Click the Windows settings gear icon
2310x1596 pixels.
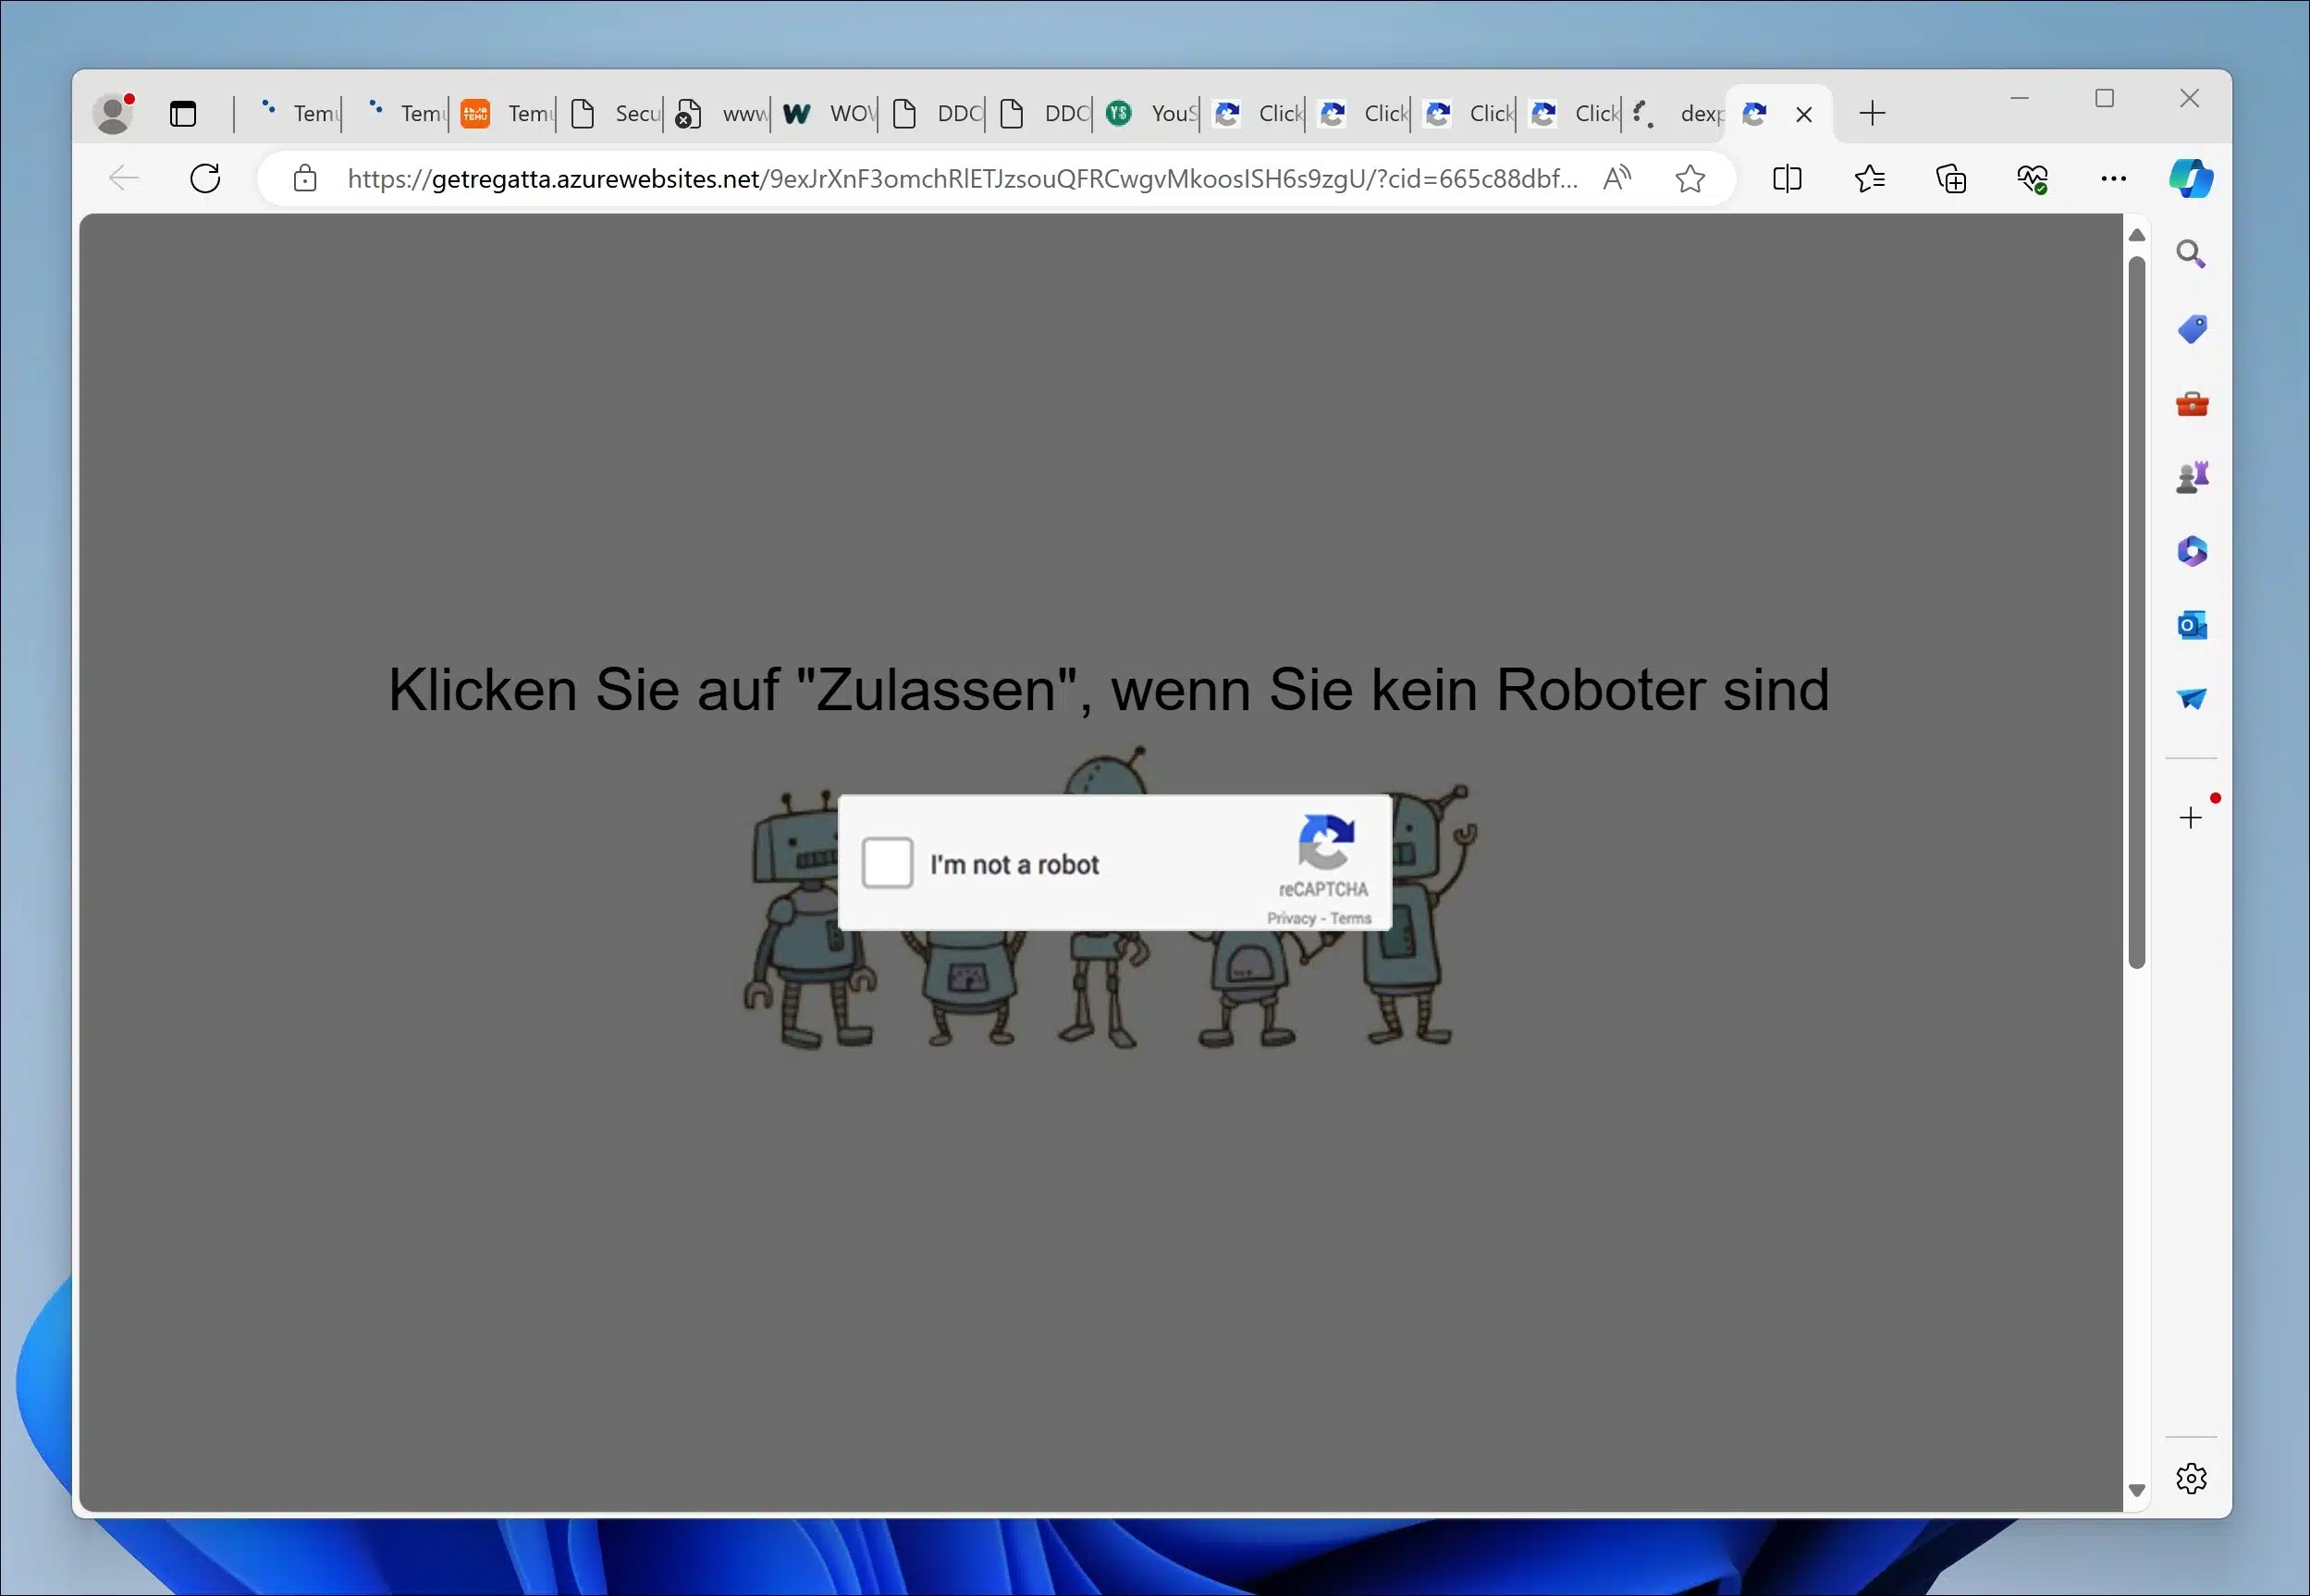tap(2191, 1480)
